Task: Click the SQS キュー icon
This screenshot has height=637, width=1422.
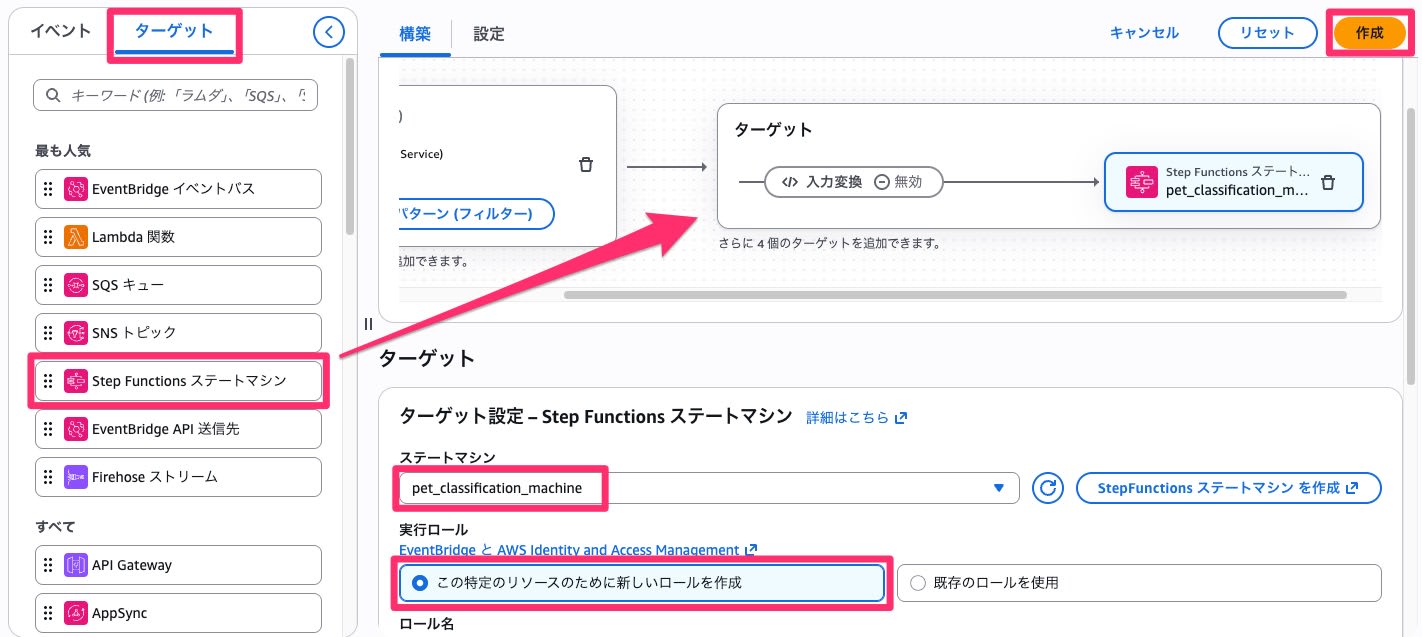Action: click(76, 285)
